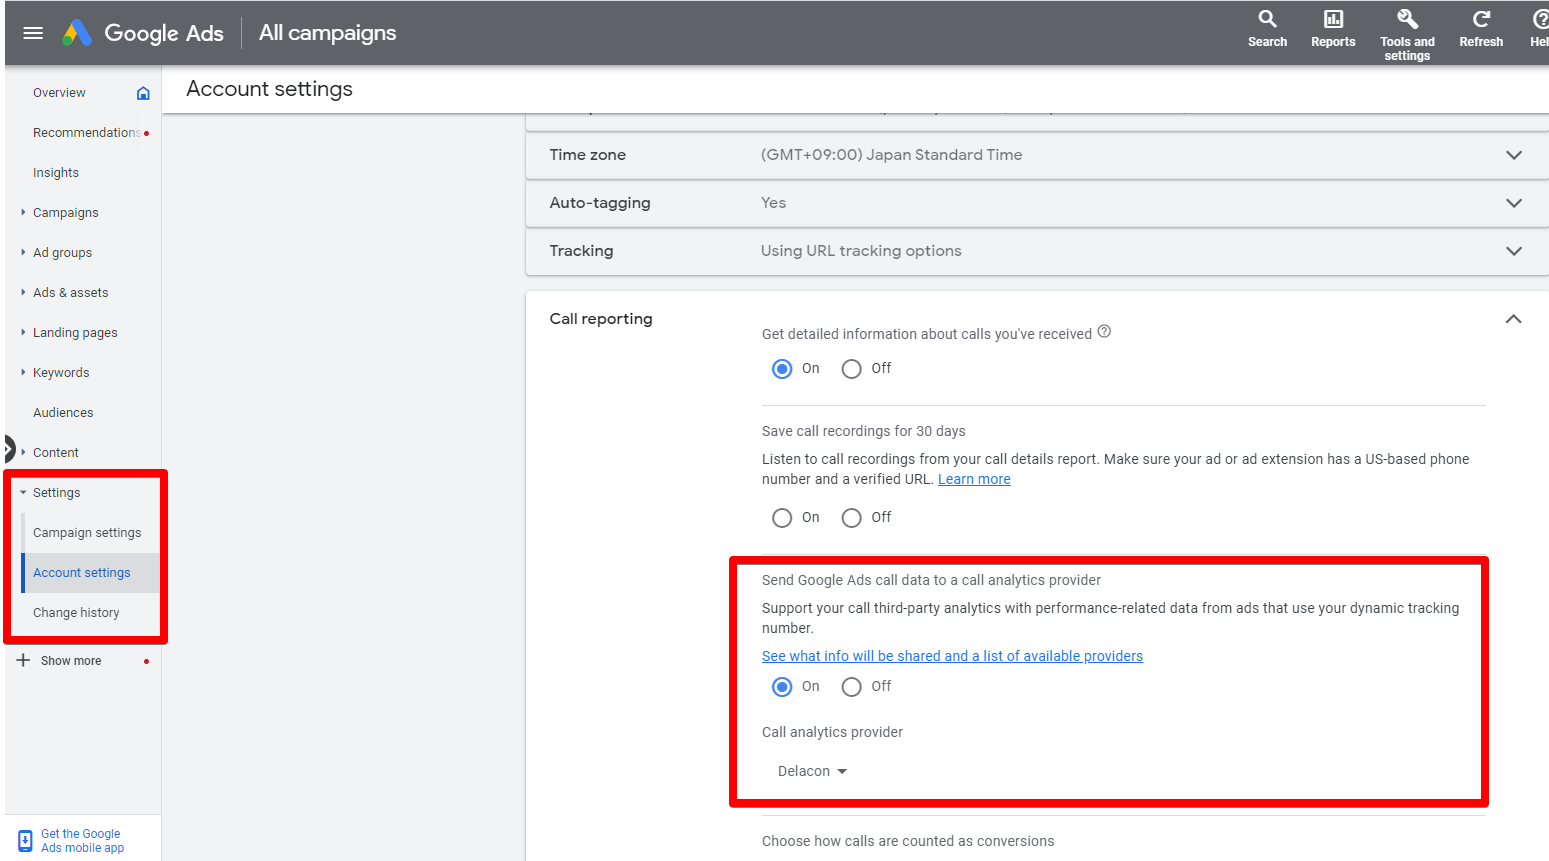
Task: Collapse the Settings sidebar group
Action: click(23, 492)
